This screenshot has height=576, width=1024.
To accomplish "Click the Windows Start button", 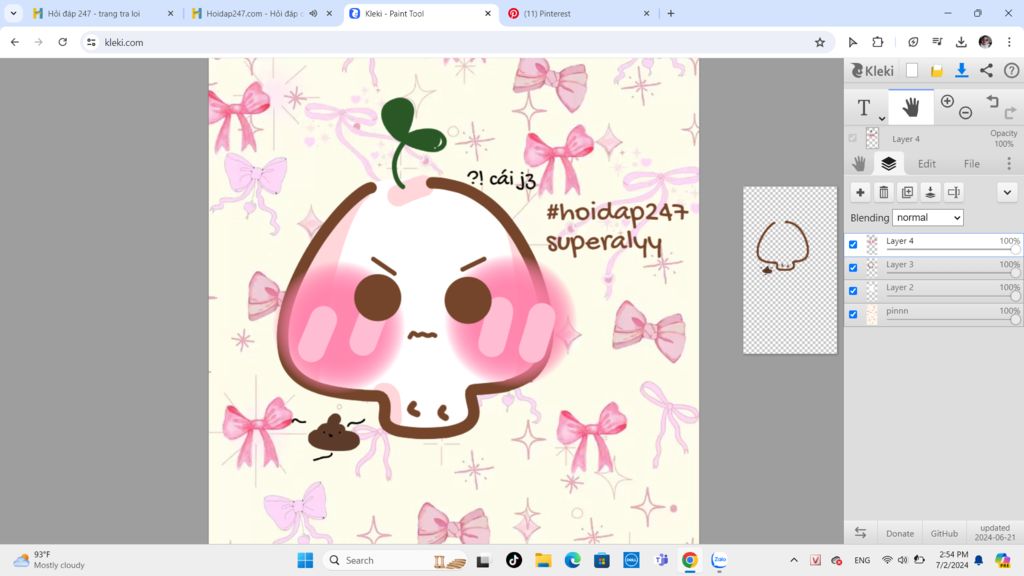I will [305, 560].
